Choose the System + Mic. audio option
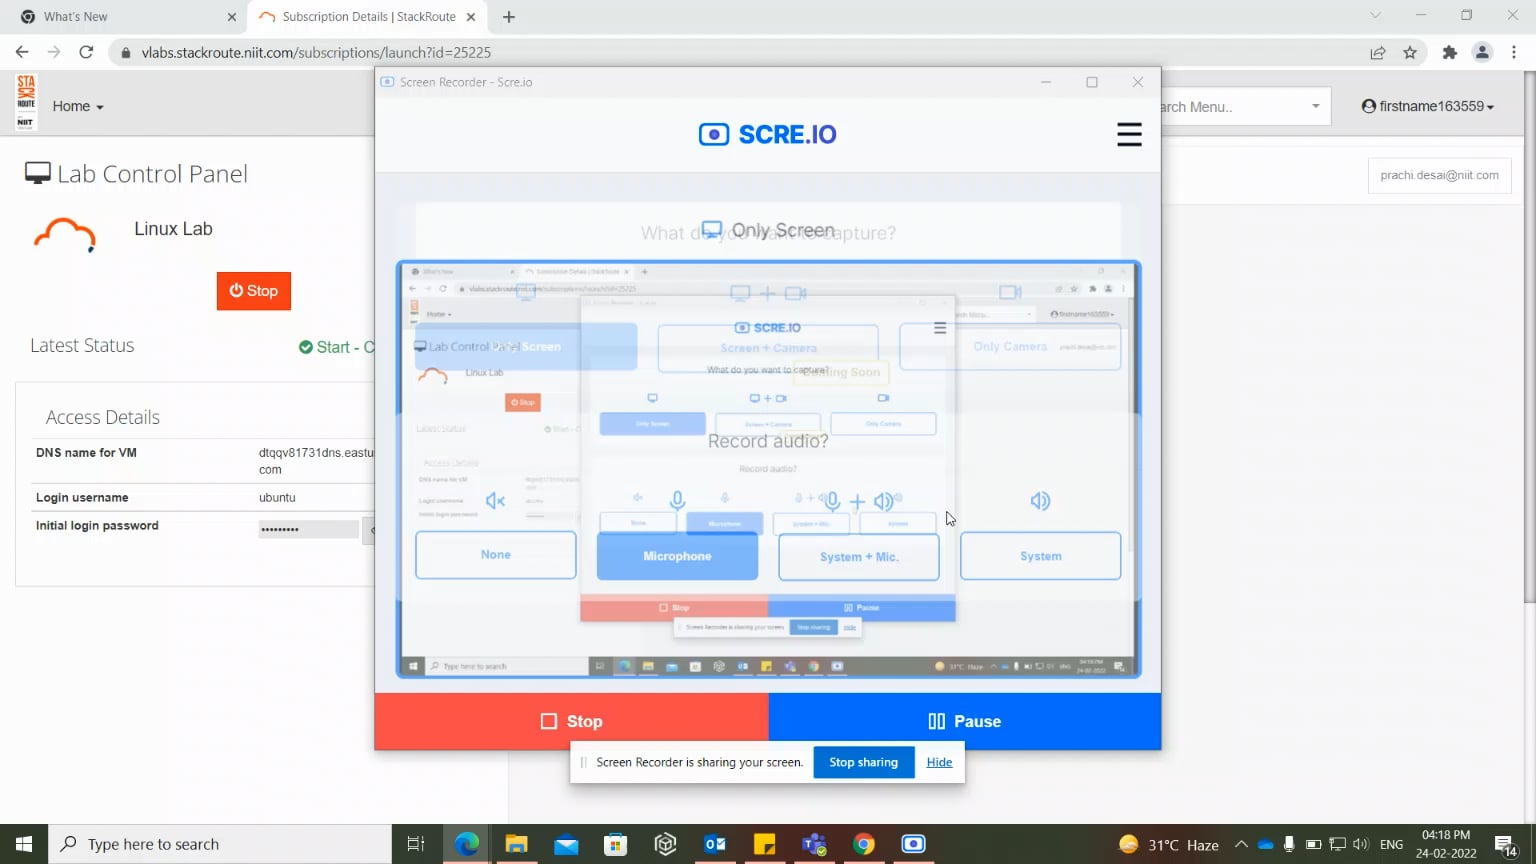Image resolution: width=1536 pixels, height=864 pixels. [x=859, y=556]
